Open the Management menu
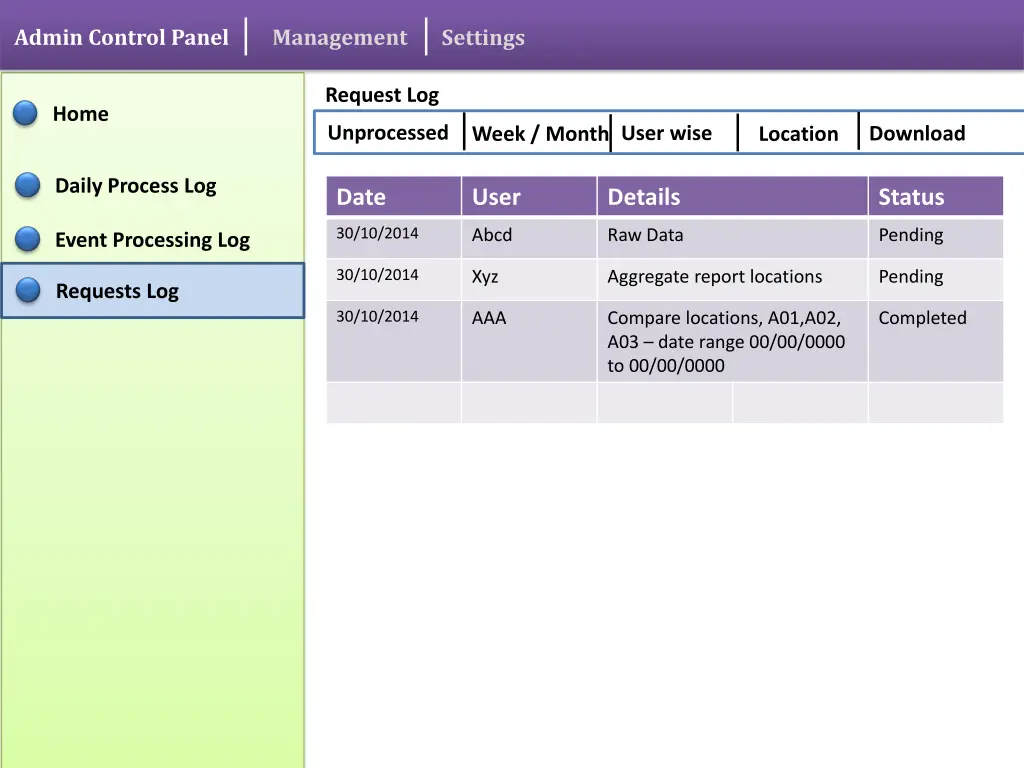Viewport: 1024px width, 768px height. pos(339,38)
